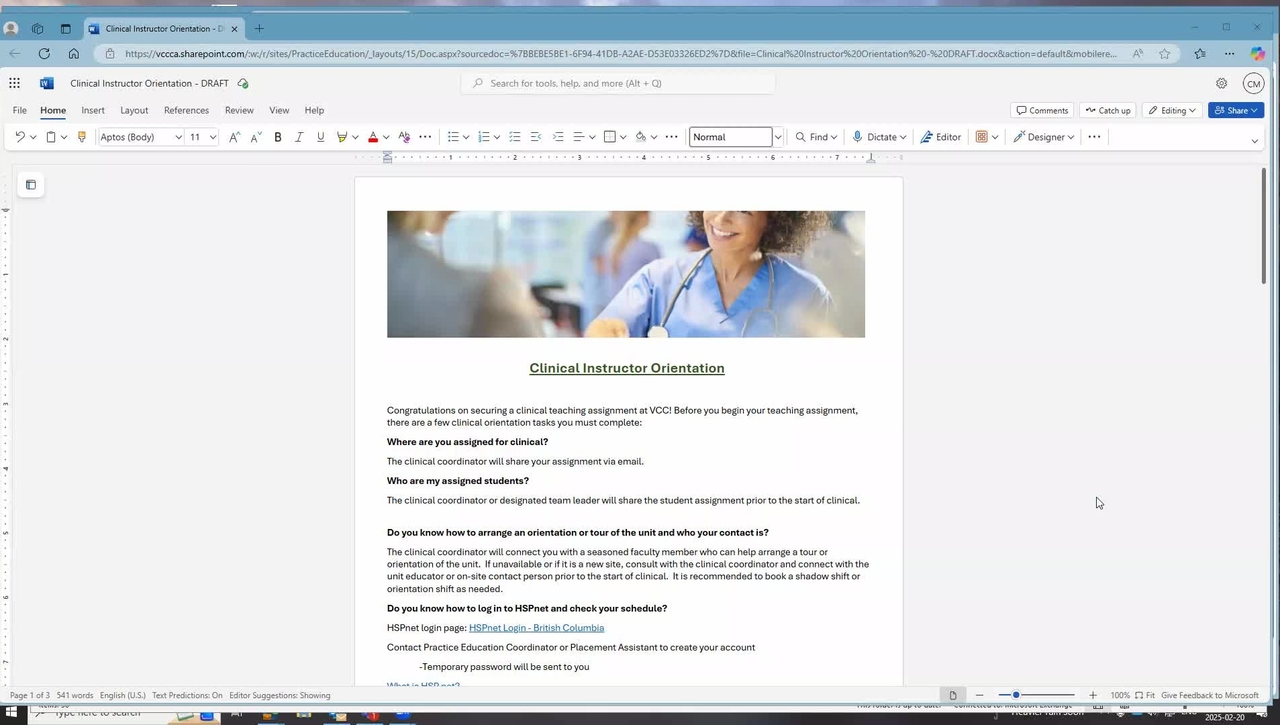This screenshot has width=1280, height=725.
Task: Switch to the Insert ribbon tab
Action: (93, 110)
